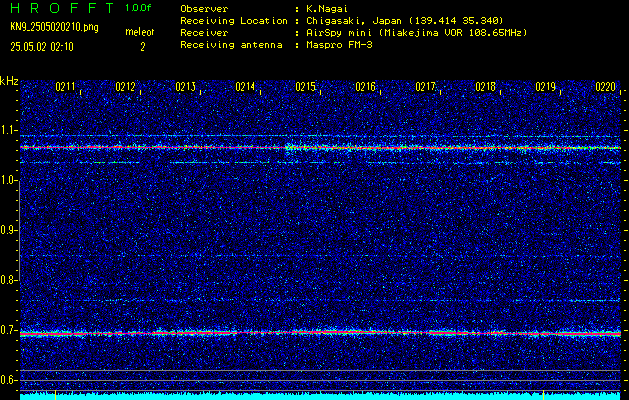Image resolution: width=629 pixels, height=400 pixels.
Task: Click the 0.7 frequency axis label
Action: pyautogui.click(x=8, y=330)
